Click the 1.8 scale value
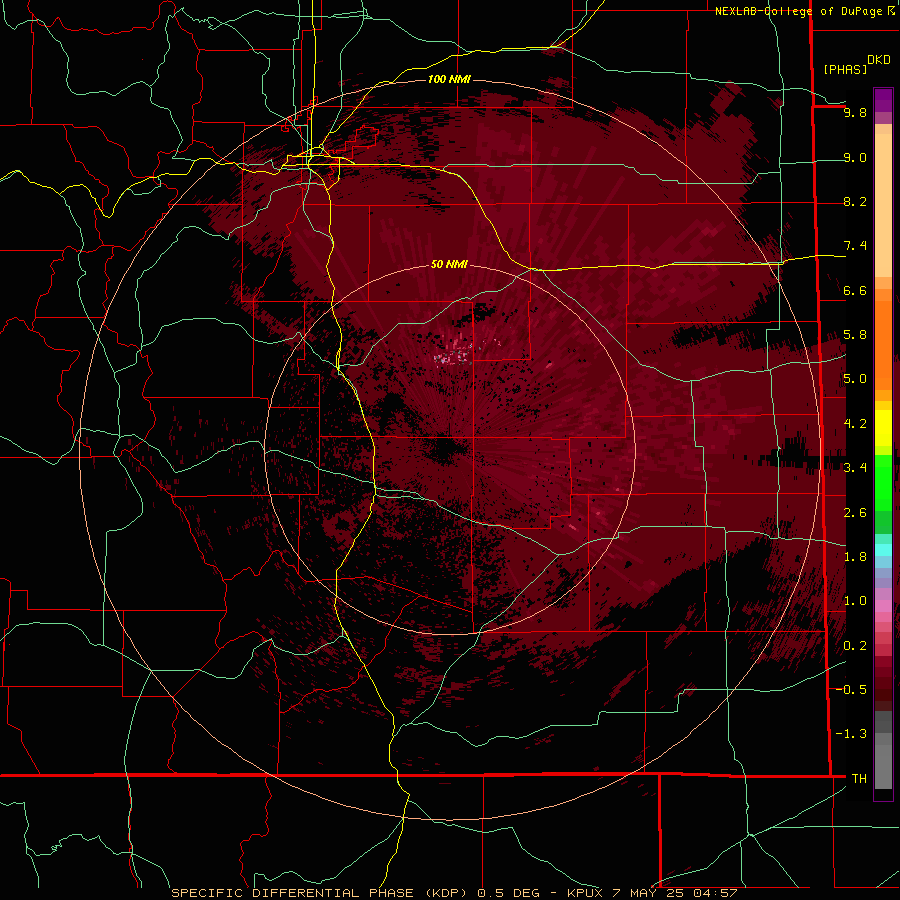Viewport: 900px width, 900px height. point(855,557)
